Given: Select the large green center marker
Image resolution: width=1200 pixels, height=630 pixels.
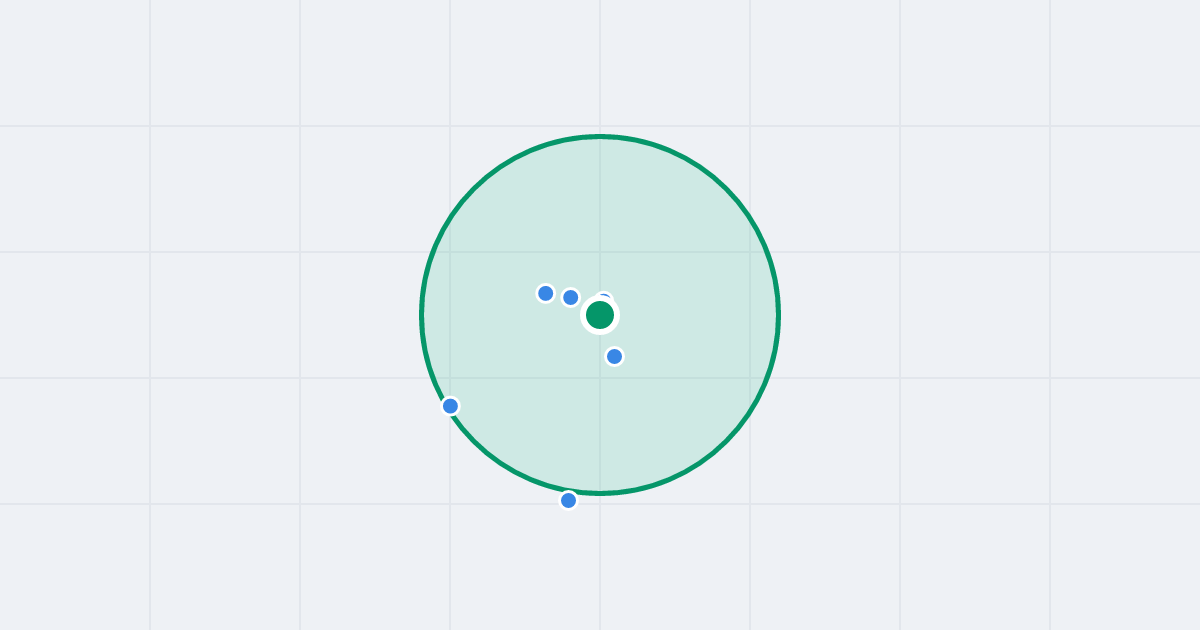Looking at the screenshot, I should click(x=600, y=315).
